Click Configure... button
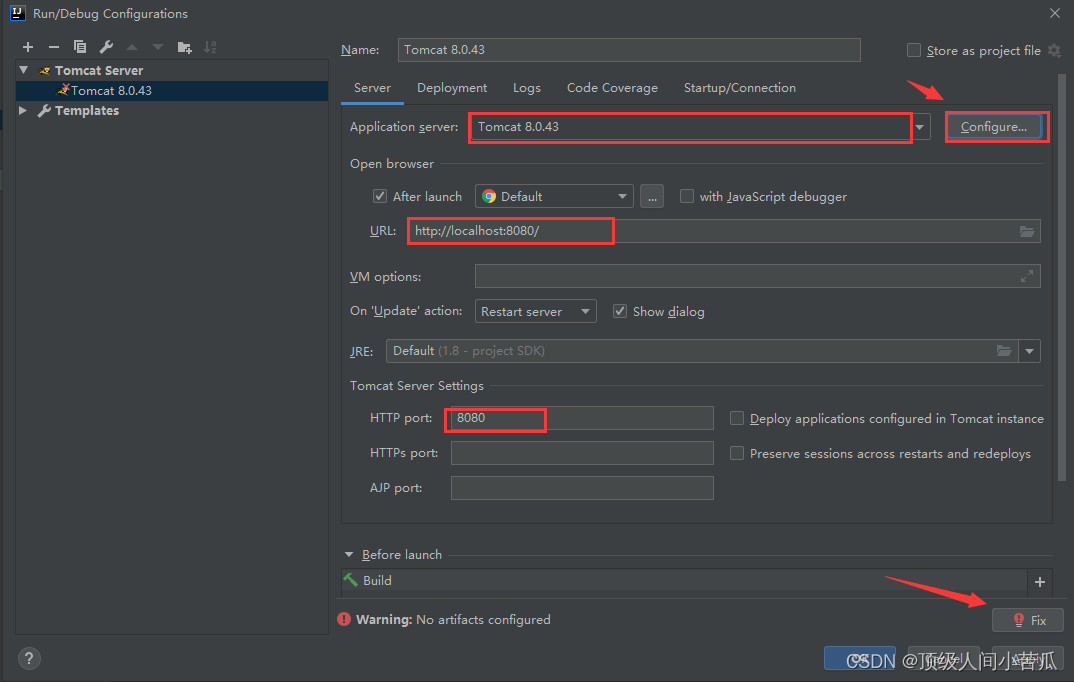Image resolution: width=1074 pixels, height=682 pixels. pos(994,127)
